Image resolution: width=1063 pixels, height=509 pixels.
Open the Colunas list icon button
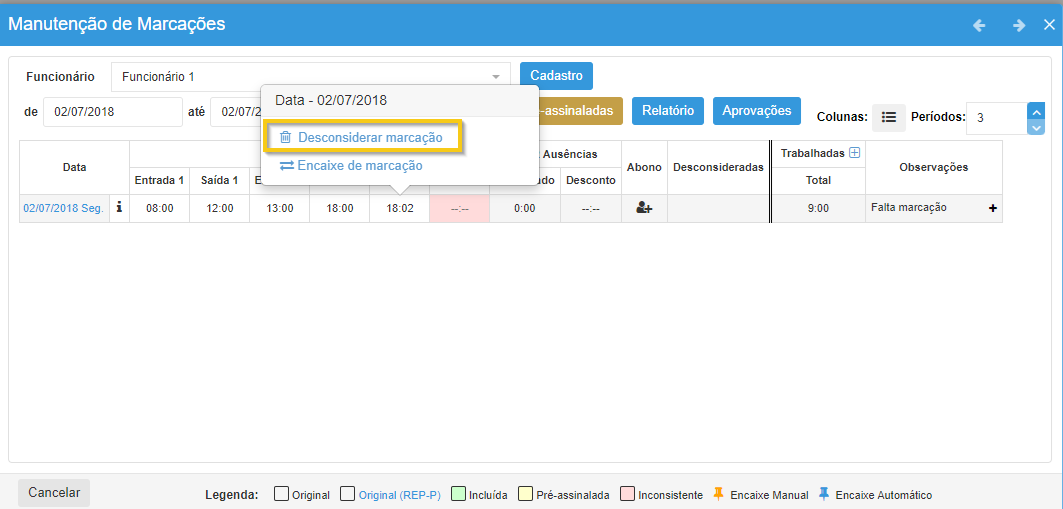[x=888, y=117]
